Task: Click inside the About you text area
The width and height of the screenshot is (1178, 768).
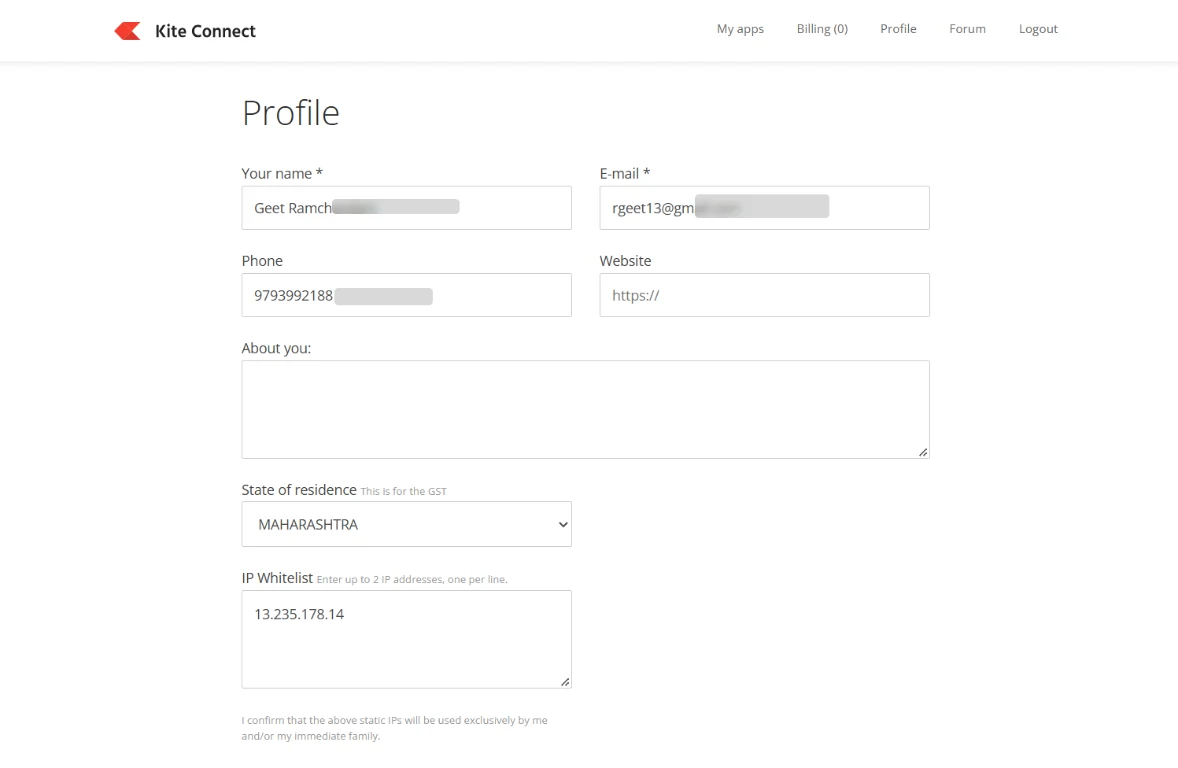Action: [x=585, y=410]
